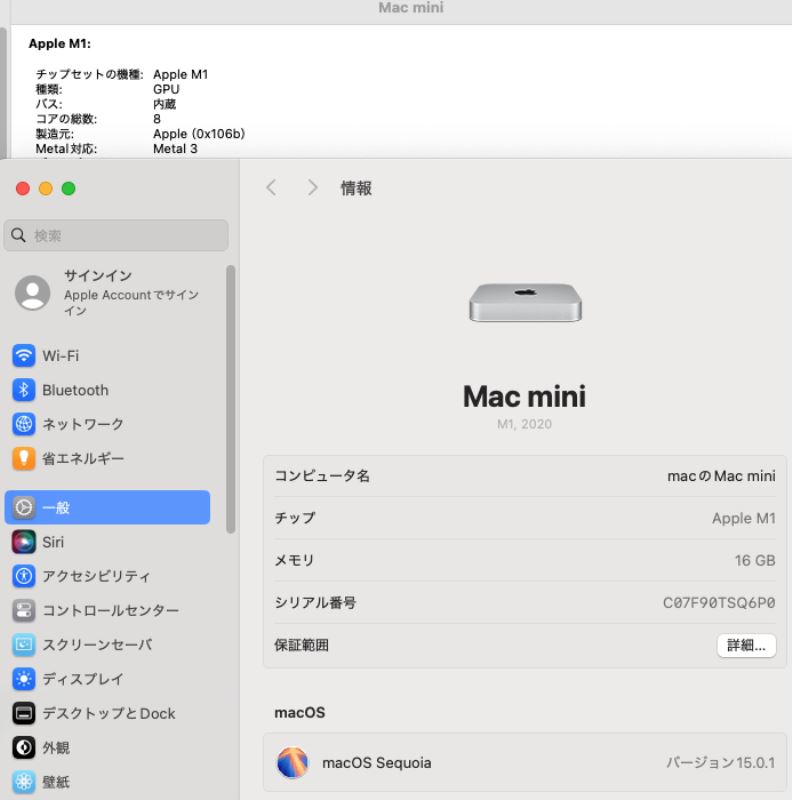
Task: Click 'バージョン15.0.1' text
Action: click(x=721, y=763)
